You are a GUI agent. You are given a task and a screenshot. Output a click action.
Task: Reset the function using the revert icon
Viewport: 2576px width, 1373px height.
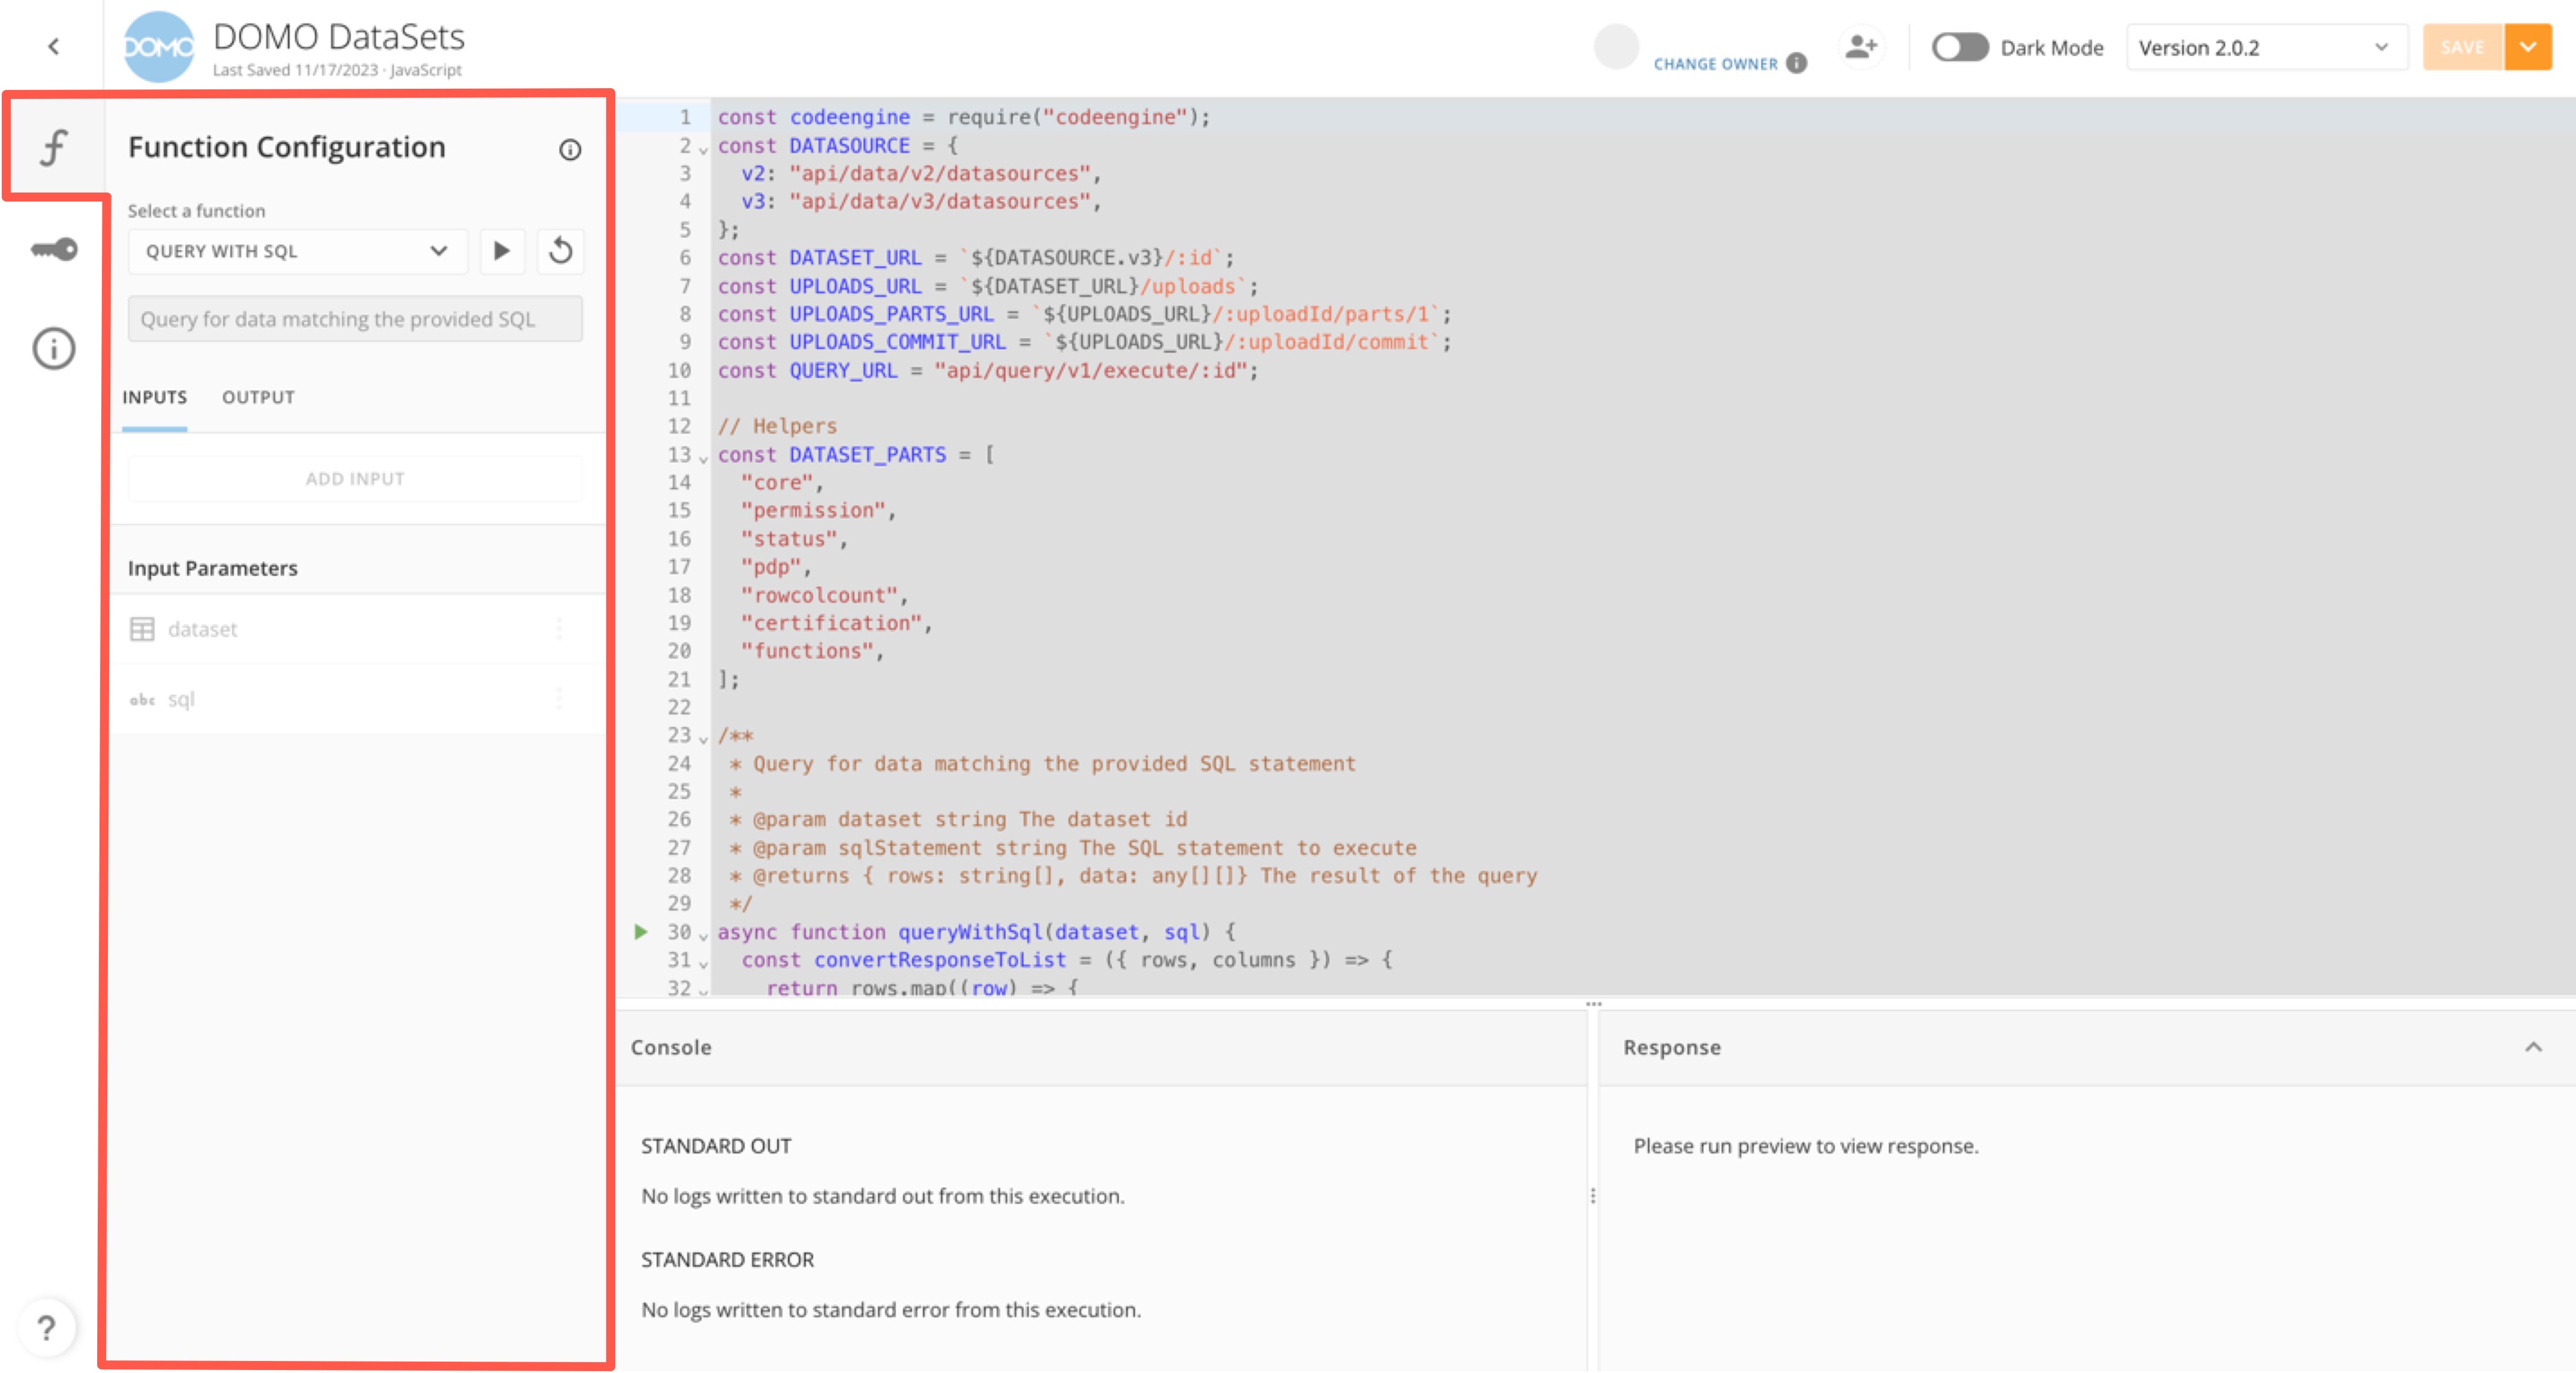tap(560, 251)
